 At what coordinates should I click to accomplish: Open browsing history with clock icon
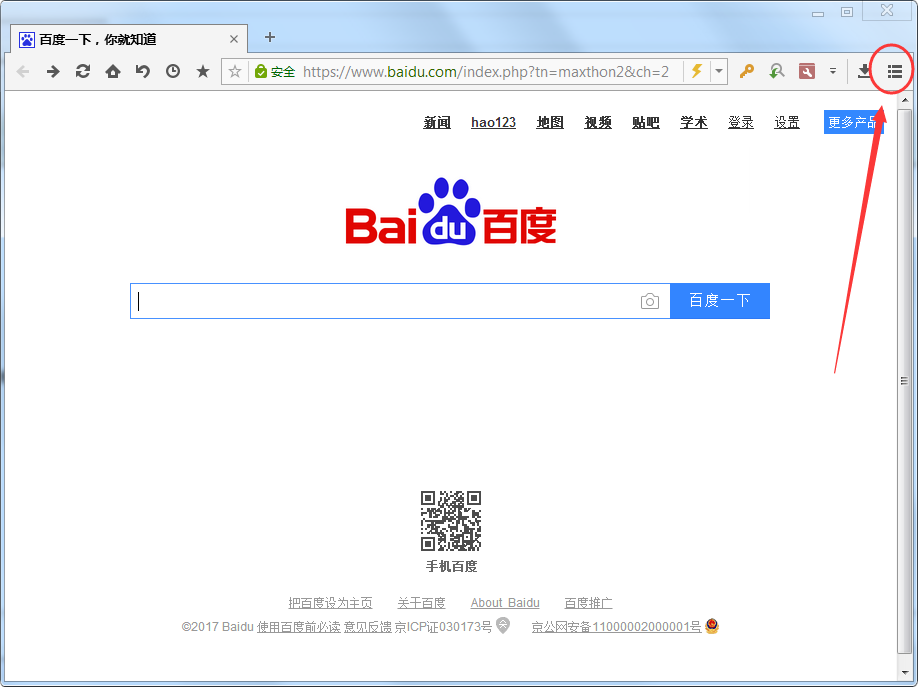pyautogui.click(x=172, y=71)
